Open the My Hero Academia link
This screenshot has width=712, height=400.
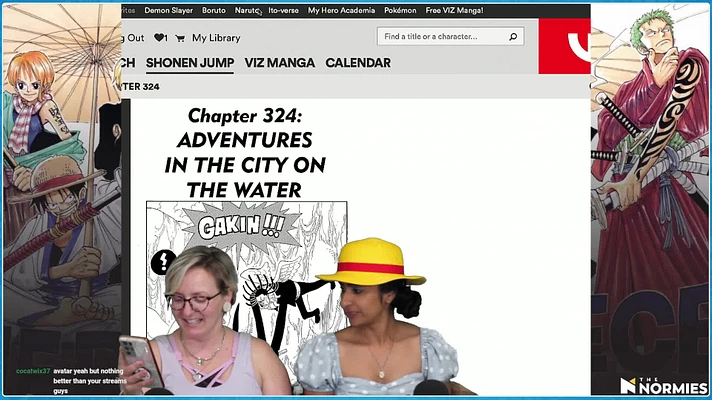click(x=341, y=10)
